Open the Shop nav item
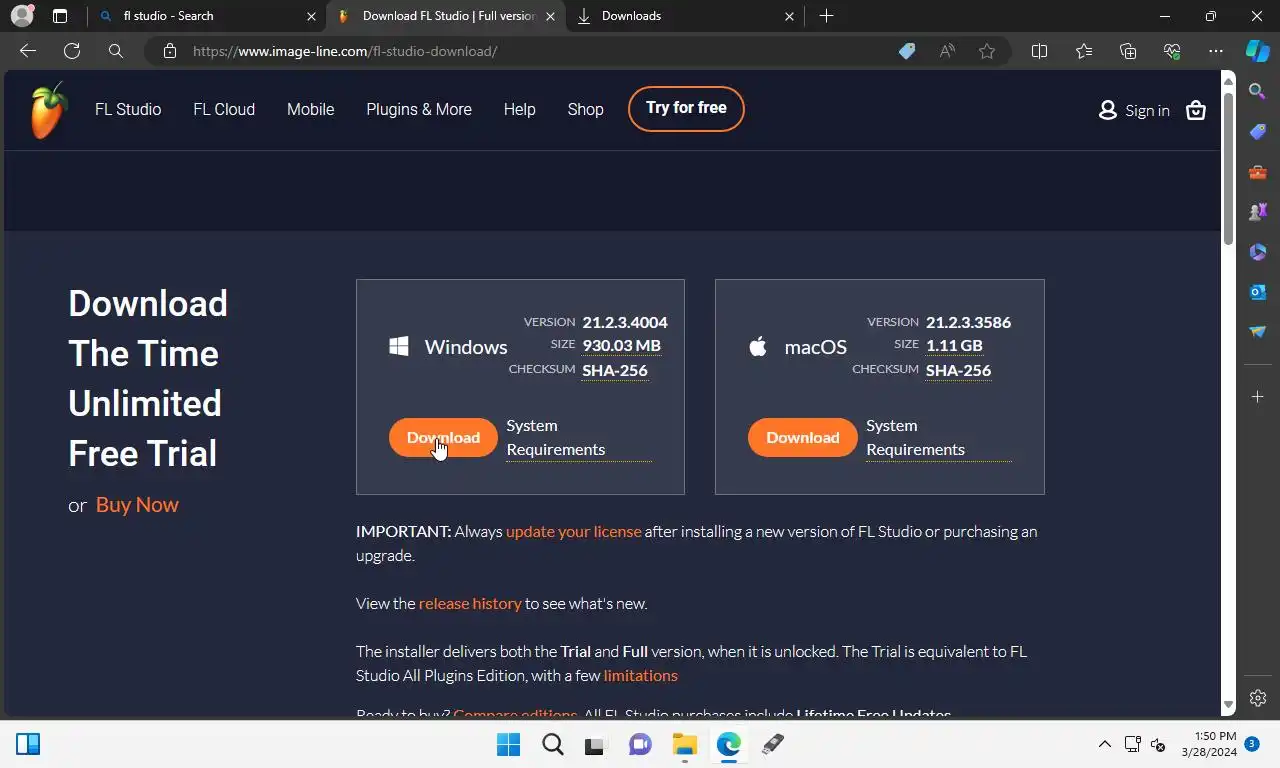1280x768 pixels. point(586,110)
